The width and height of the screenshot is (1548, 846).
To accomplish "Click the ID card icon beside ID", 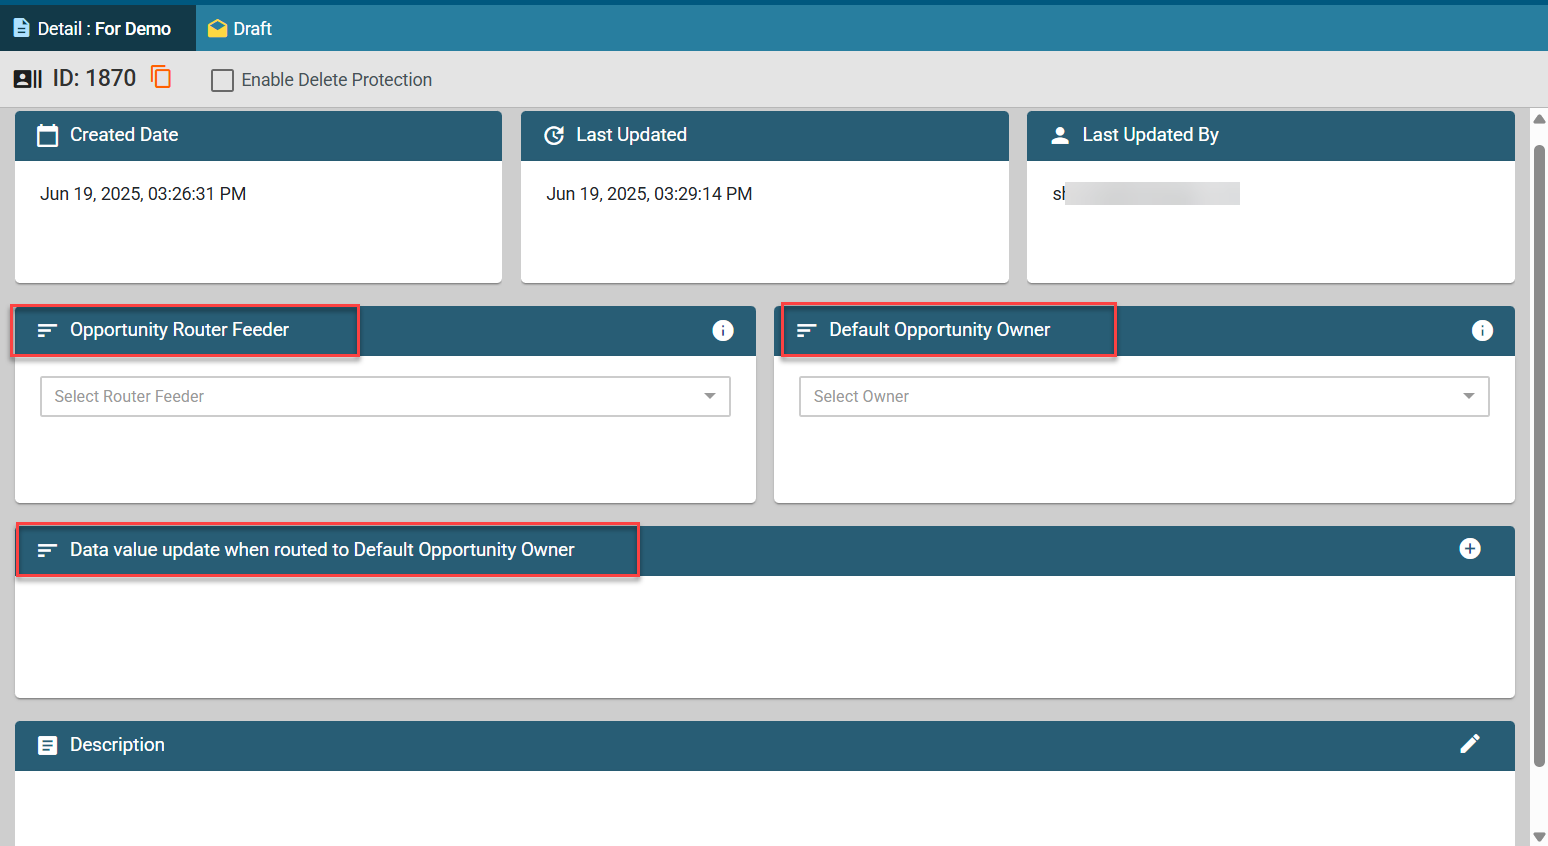I will coord(27,79).
